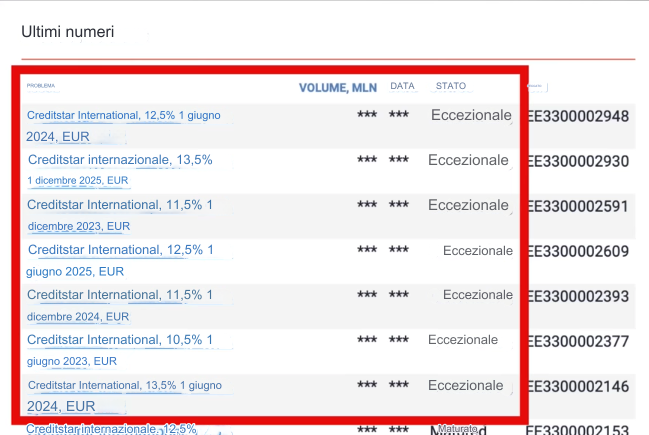Open Creditstar International 12,5% 1 giugno 2025 bond
Screen dimensions: 649x435
pos(120,260)
